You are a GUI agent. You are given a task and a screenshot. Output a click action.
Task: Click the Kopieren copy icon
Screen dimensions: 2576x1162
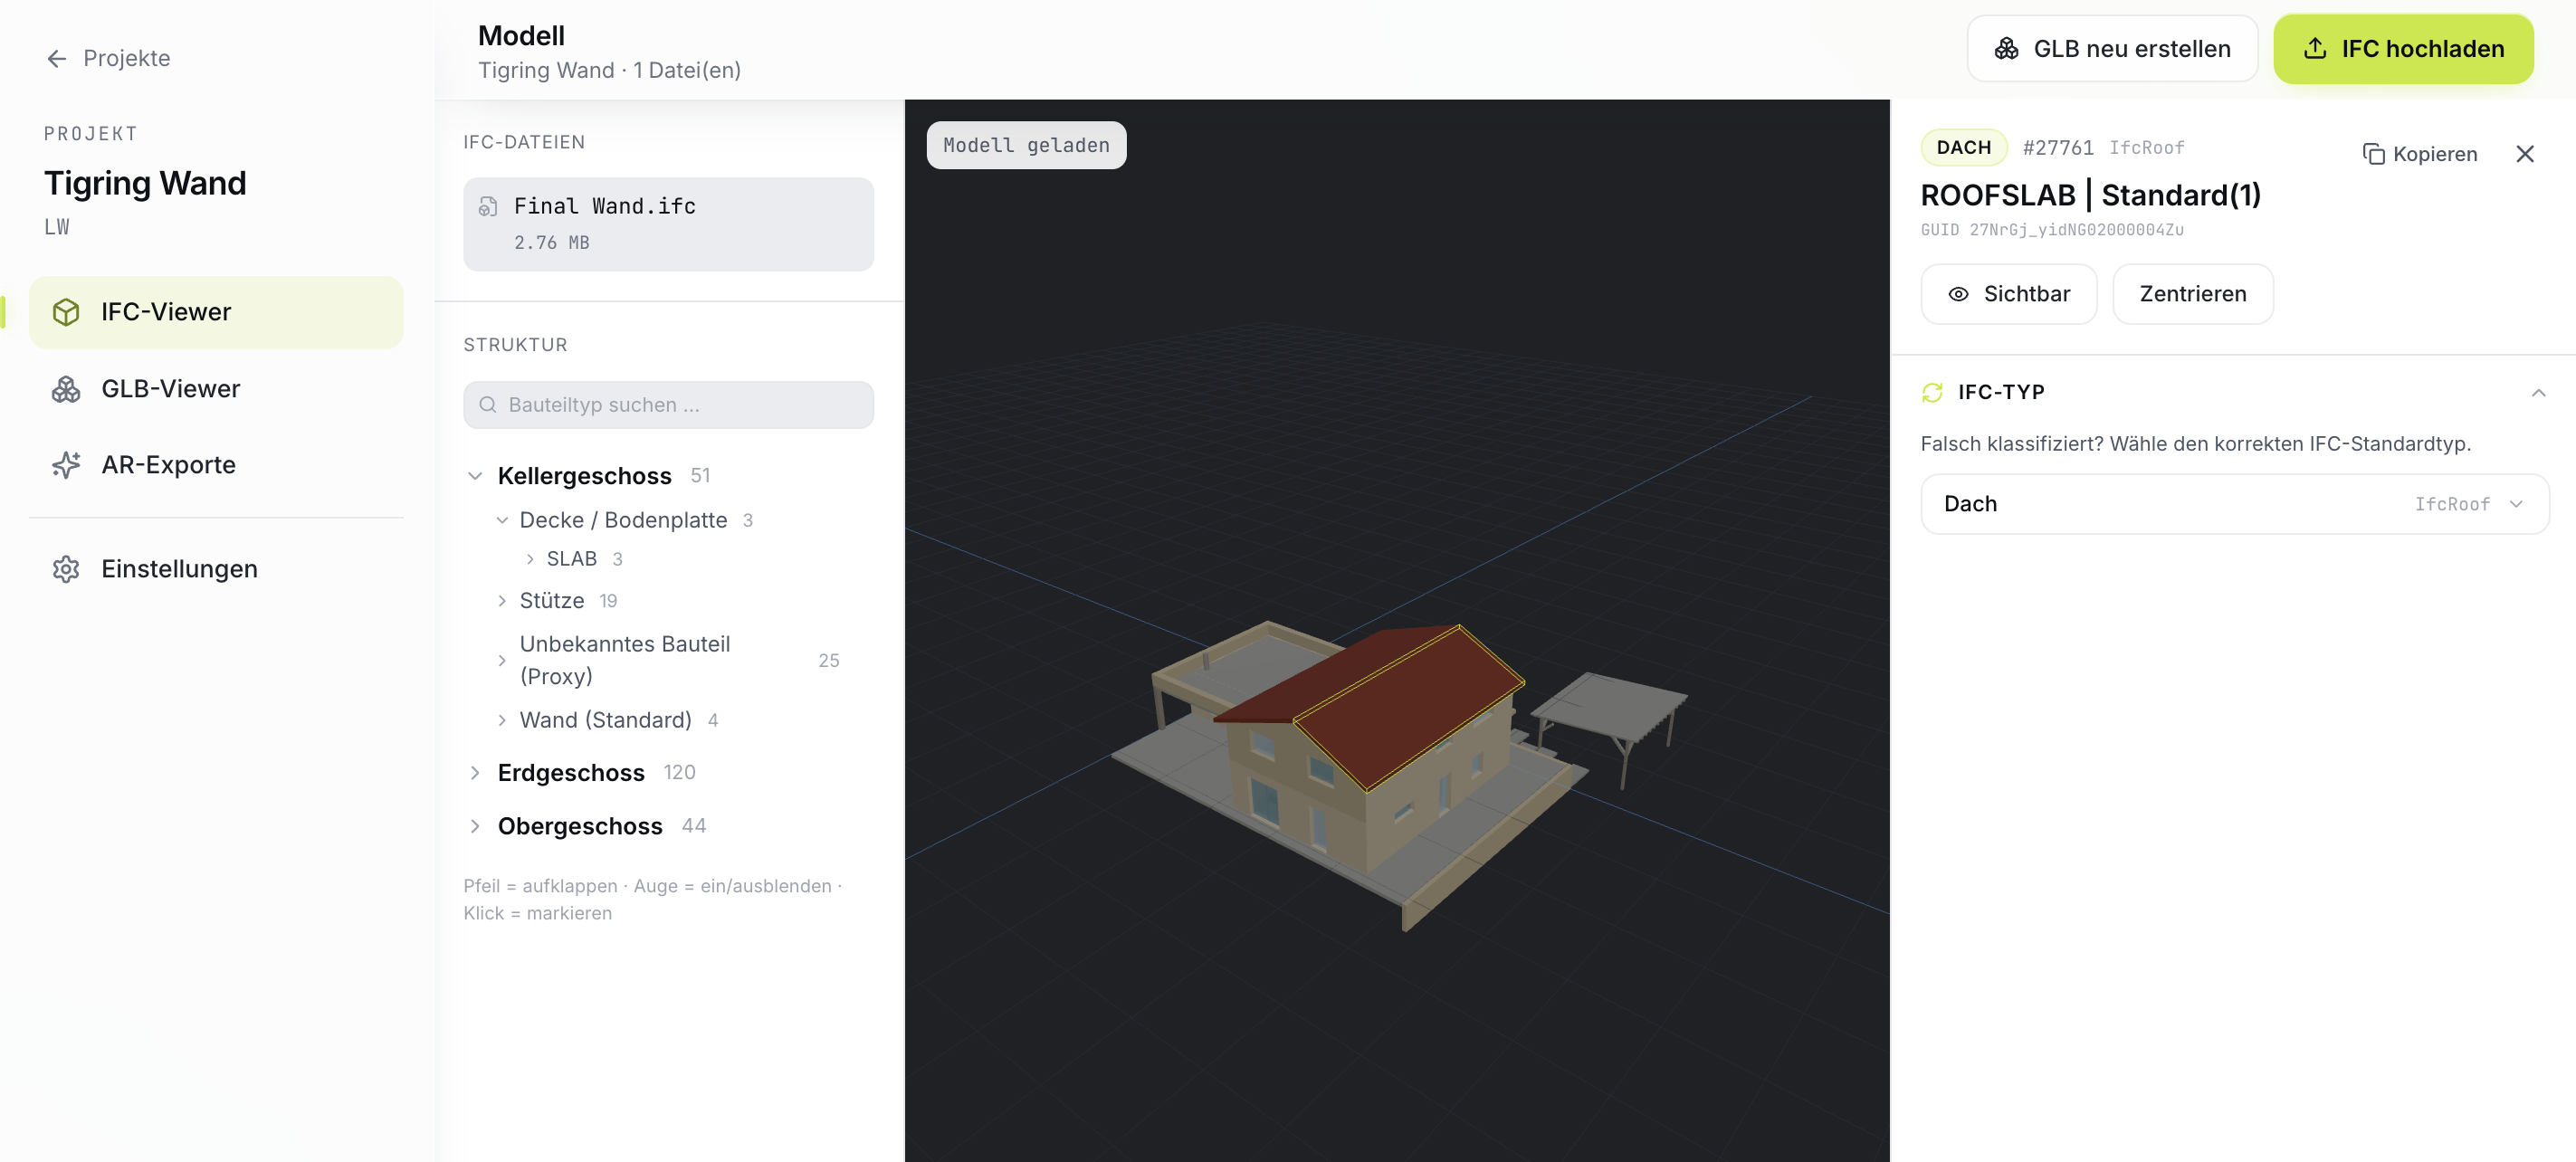2373,154
